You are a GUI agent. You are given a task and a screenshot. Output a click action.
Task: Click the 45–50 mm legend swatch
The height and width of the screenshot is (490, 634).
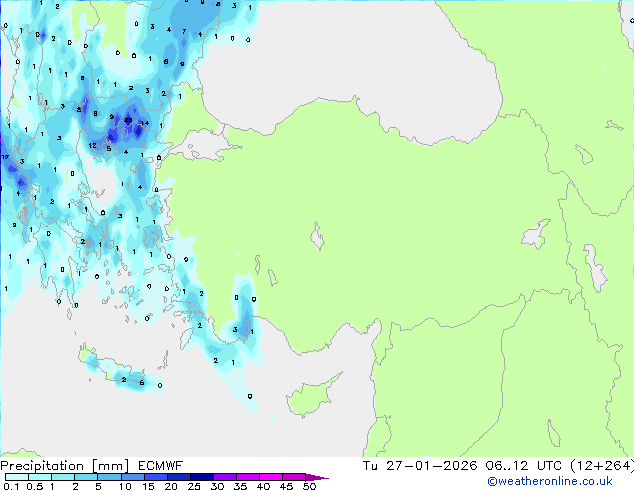[x=294, y=477]
